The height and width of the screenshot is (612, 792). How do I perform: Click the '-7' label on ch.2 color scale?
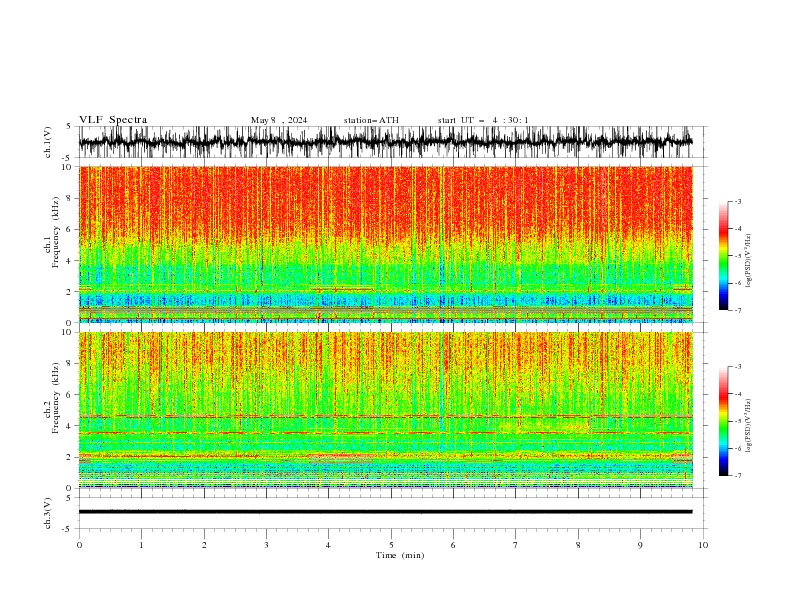pos(737,476)
